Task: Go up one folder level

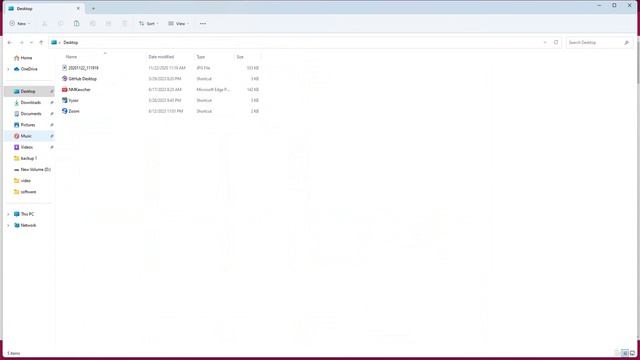Action: point(41,42)
